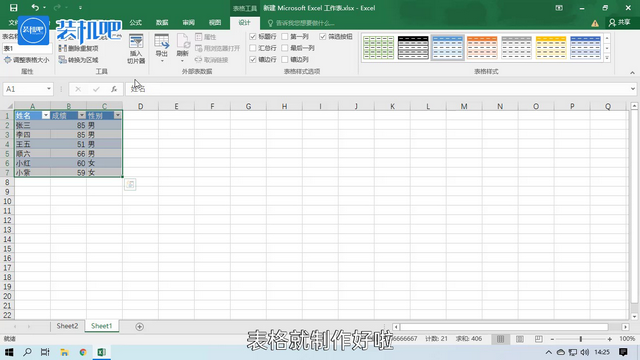
Task: Switch to Page Break Preview in the status bar
Action: pos(539,339)
